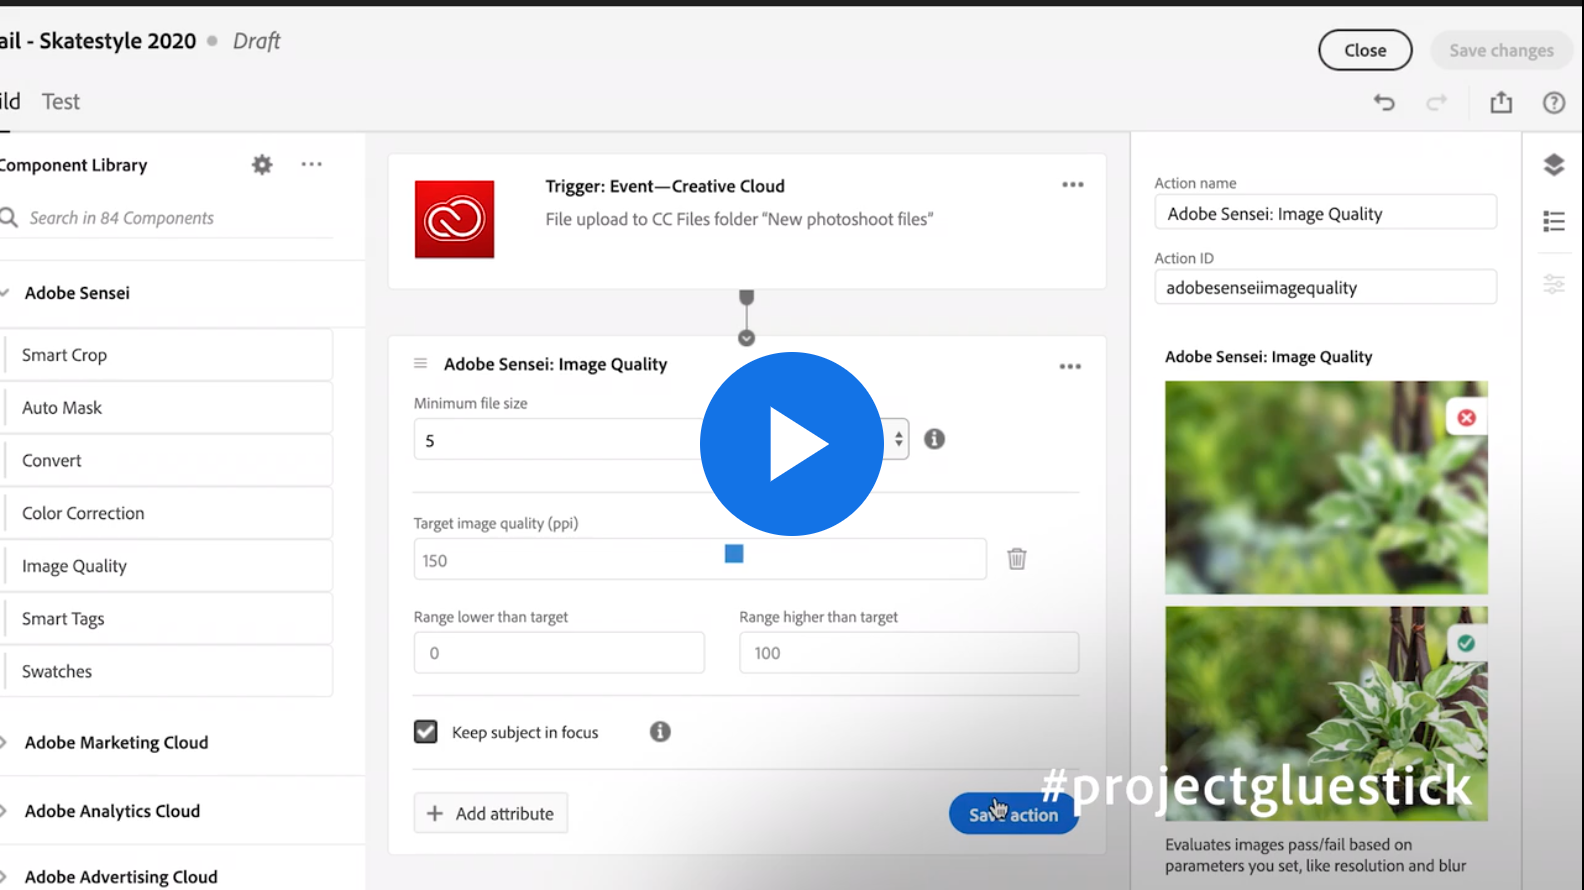Click the Add attribute button
Image resolution: width=1584 pixels, height=890 pixels.
pyautogui.click(x=491, y=814)
